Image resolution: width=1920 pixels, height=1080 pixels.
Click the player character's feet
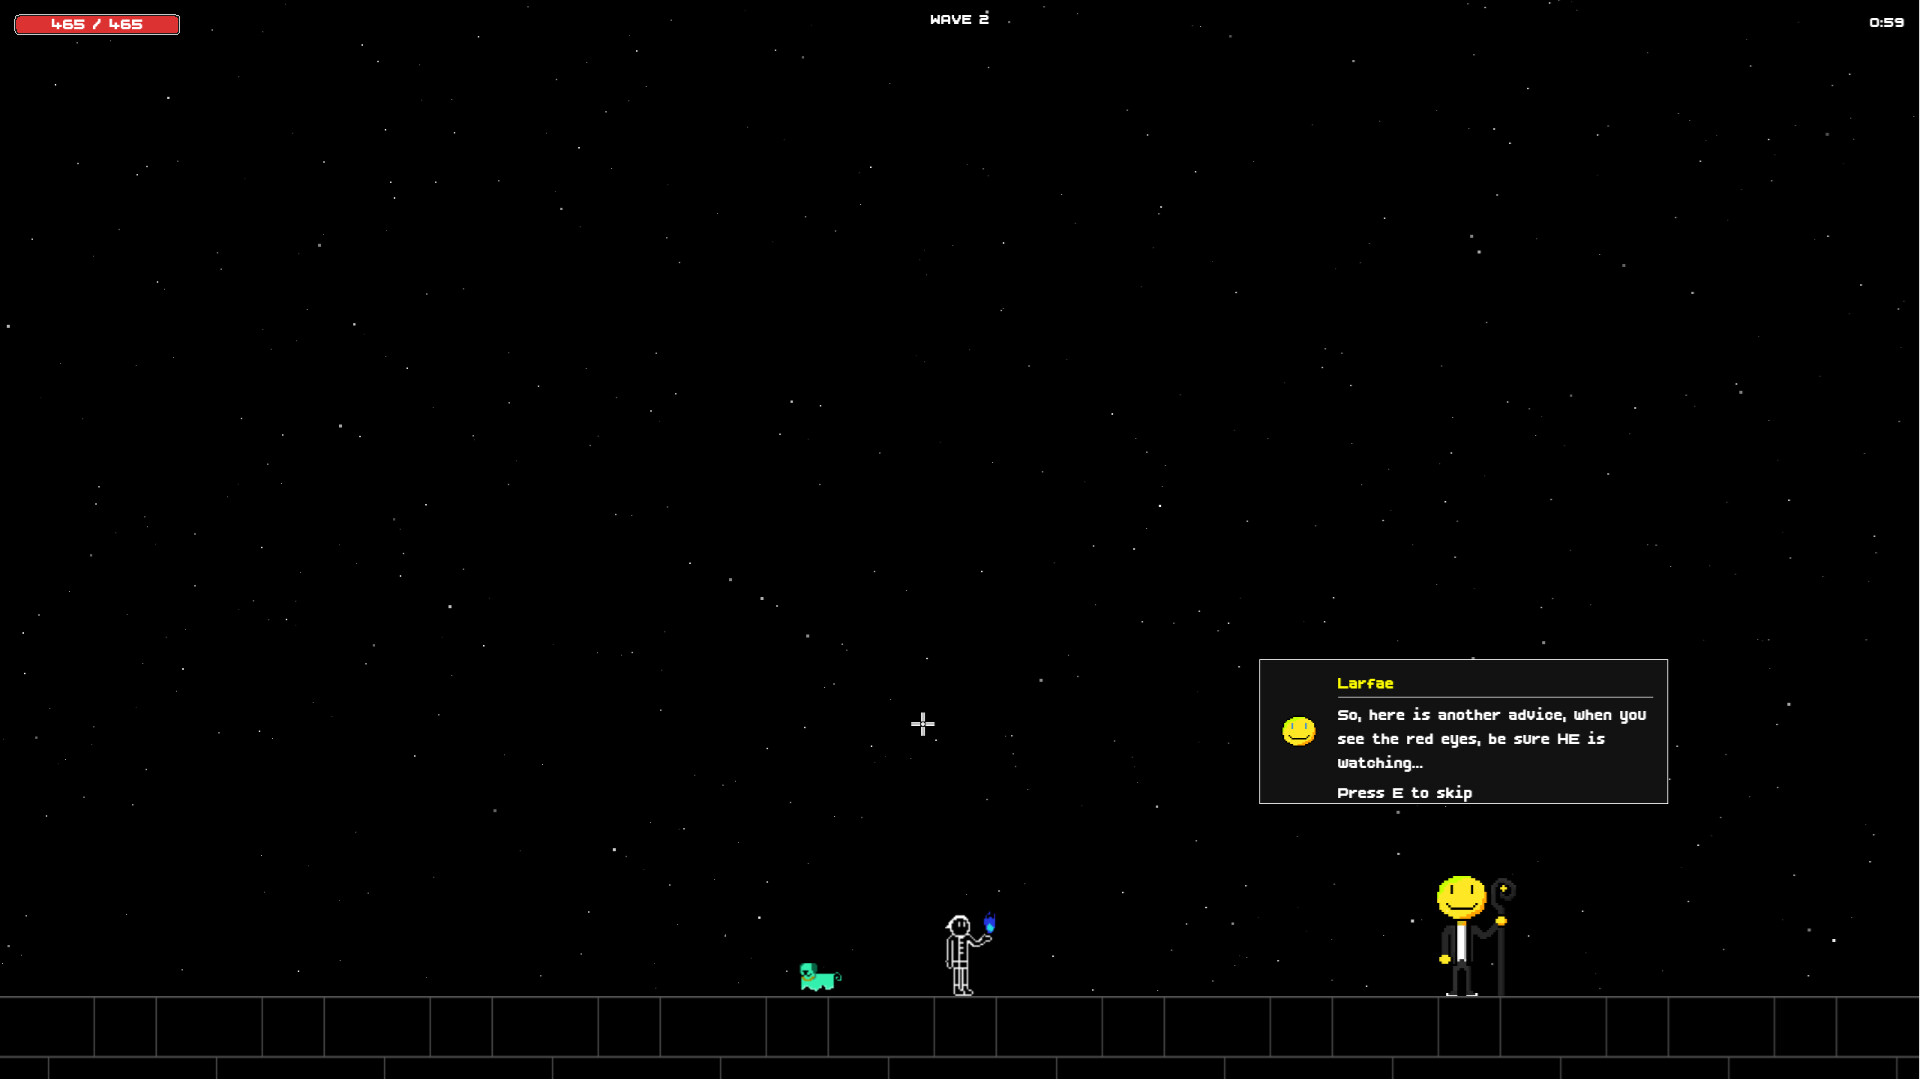coord(962,991)
